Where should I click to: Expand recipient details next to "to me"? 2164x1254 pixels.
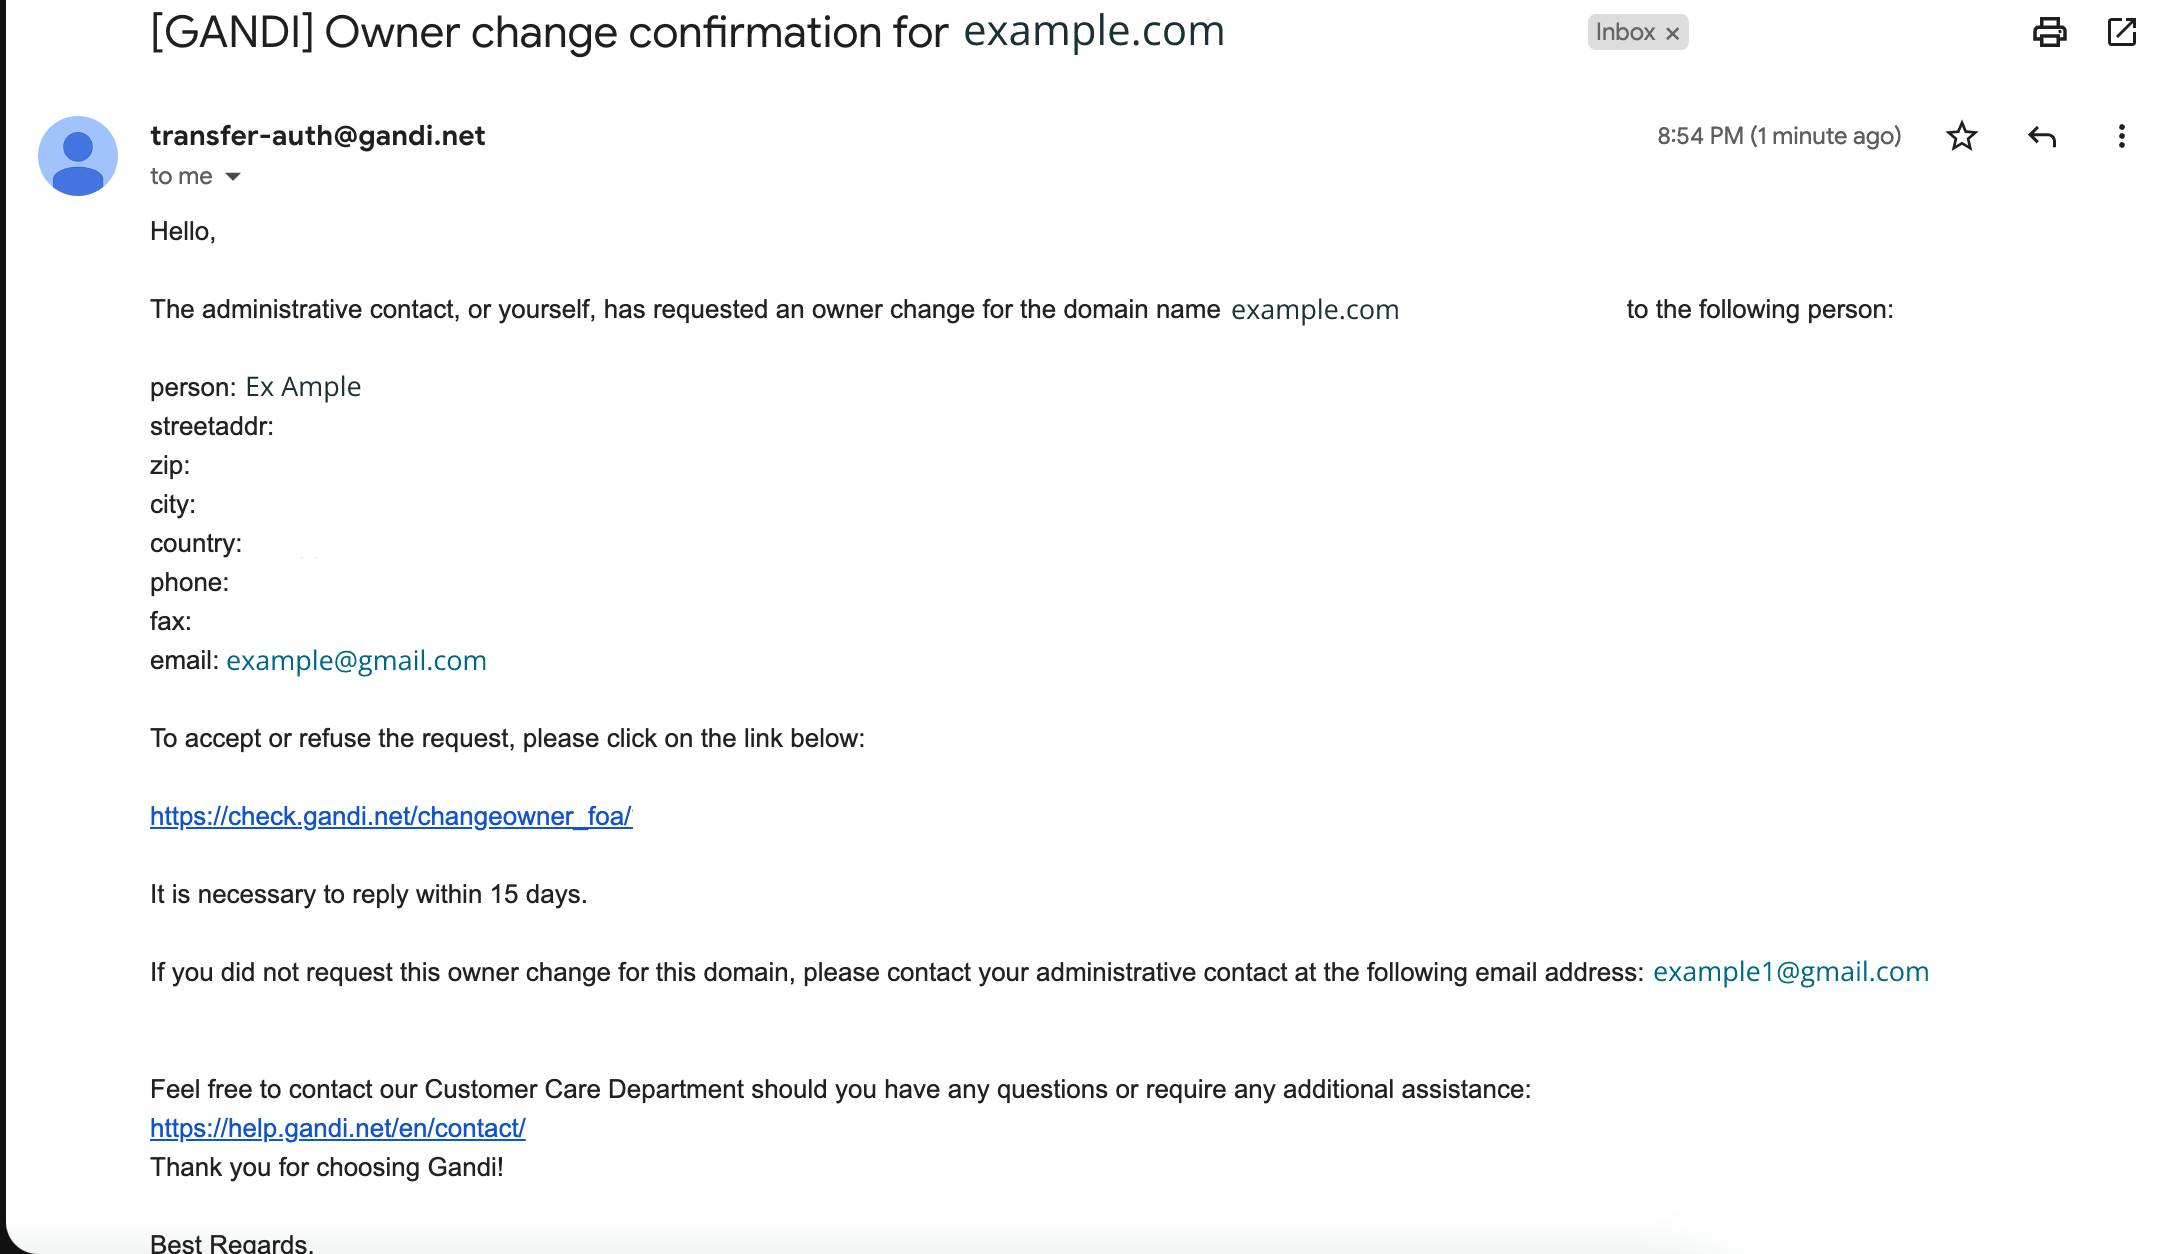(x=233, y=177)
